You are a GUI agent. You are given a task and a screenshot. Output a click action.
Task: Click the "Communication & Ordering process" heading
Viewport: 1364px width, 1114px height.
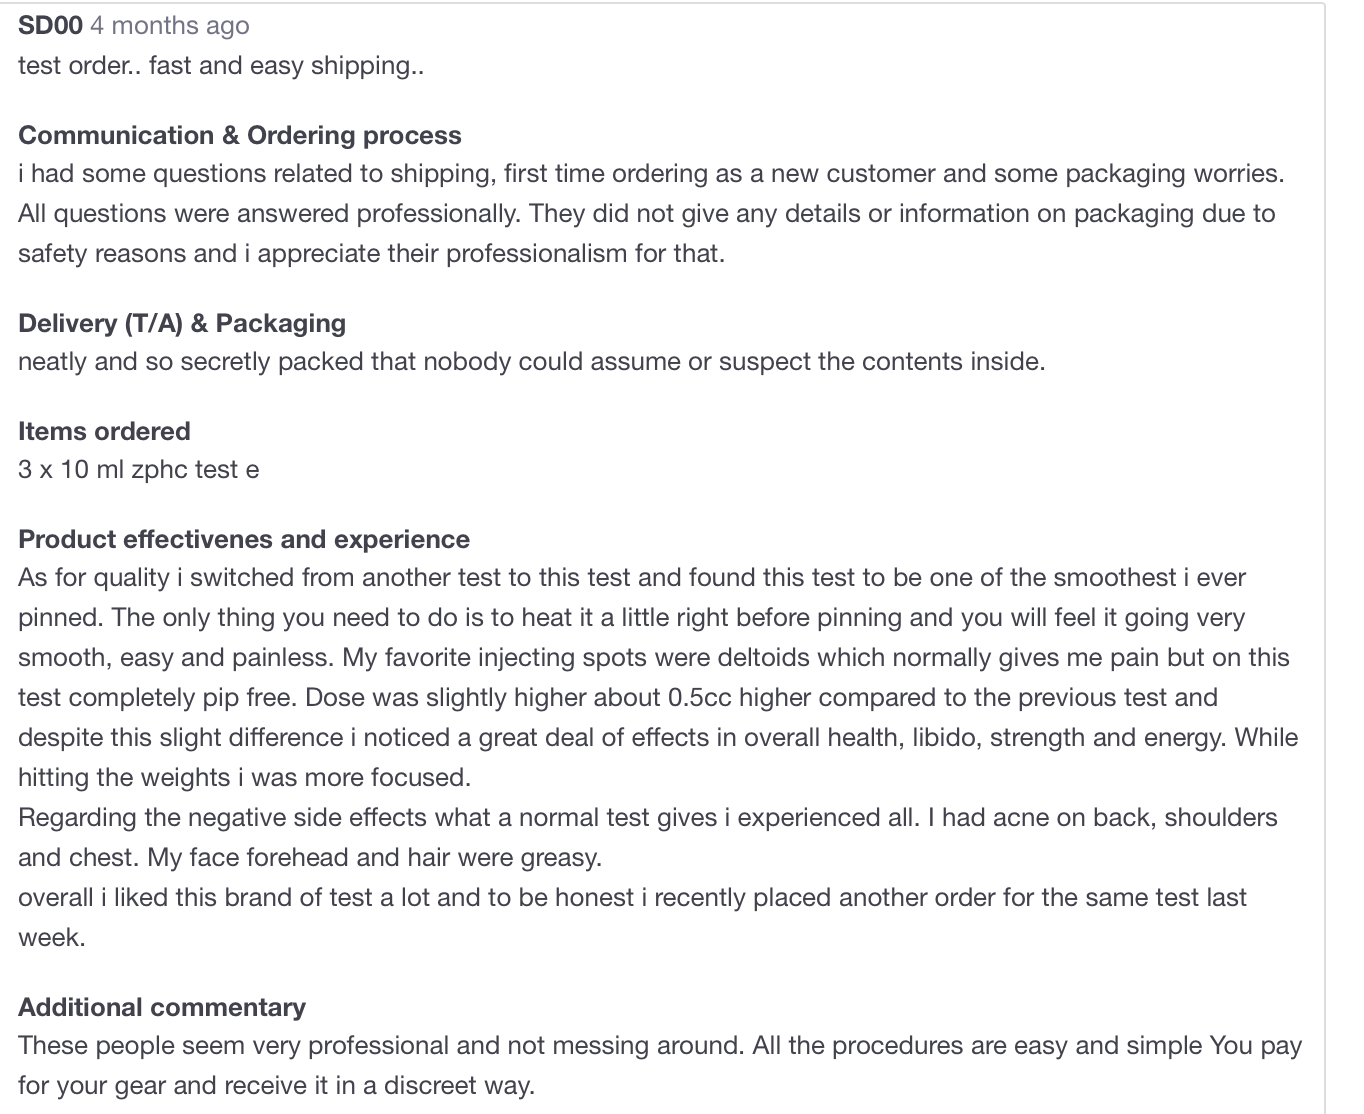click(240, 135)
